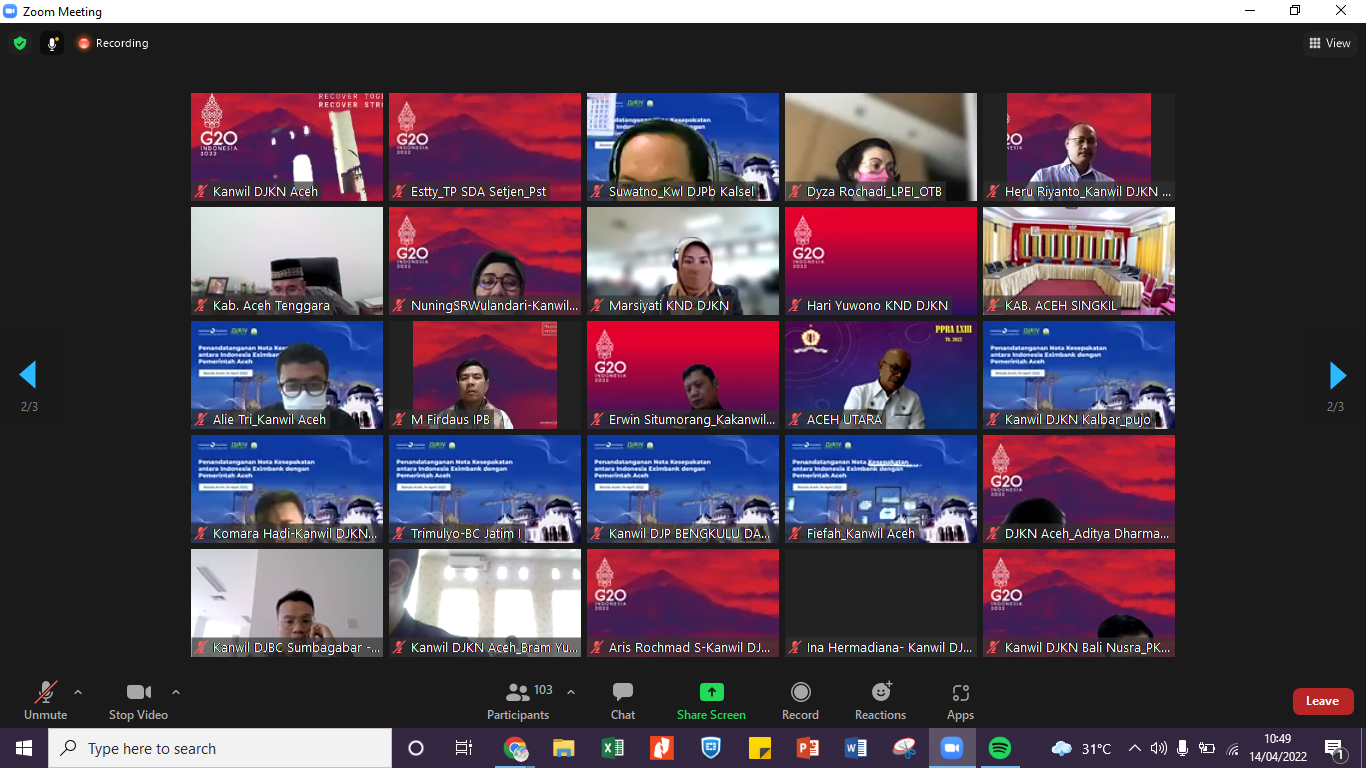Screen dimensions: 1366x768
Task: Open the Chat panel
Action: [x=622, y=700]
